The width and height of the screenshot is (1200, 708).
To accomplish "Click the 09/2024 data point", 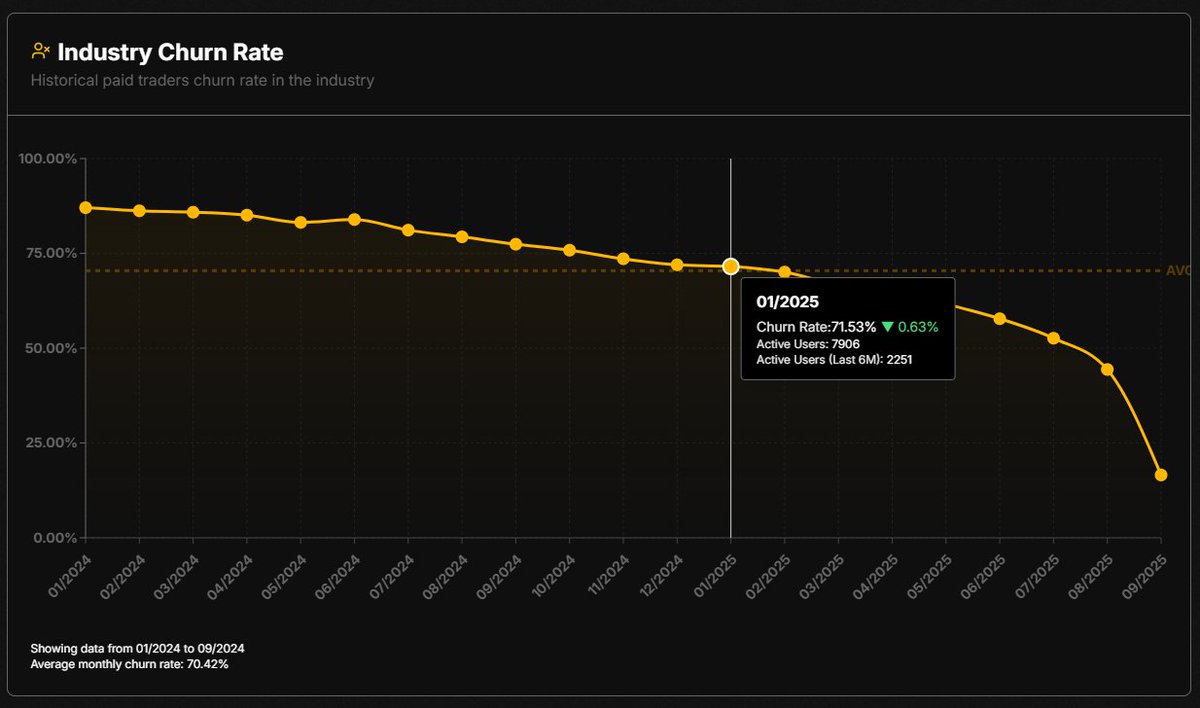I will coord(516,244).
